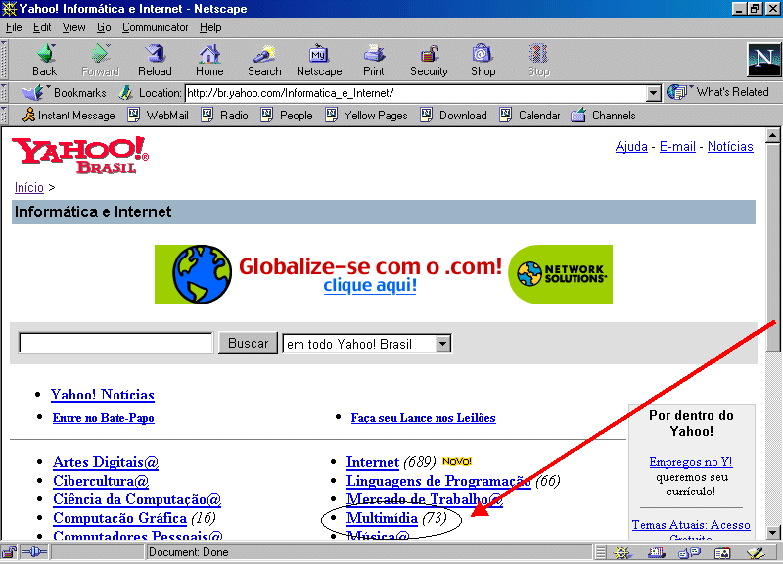This screenshot has width=783, height=564.
Task: Open Newsgroups from the component bar
Action: pos(690,553)
